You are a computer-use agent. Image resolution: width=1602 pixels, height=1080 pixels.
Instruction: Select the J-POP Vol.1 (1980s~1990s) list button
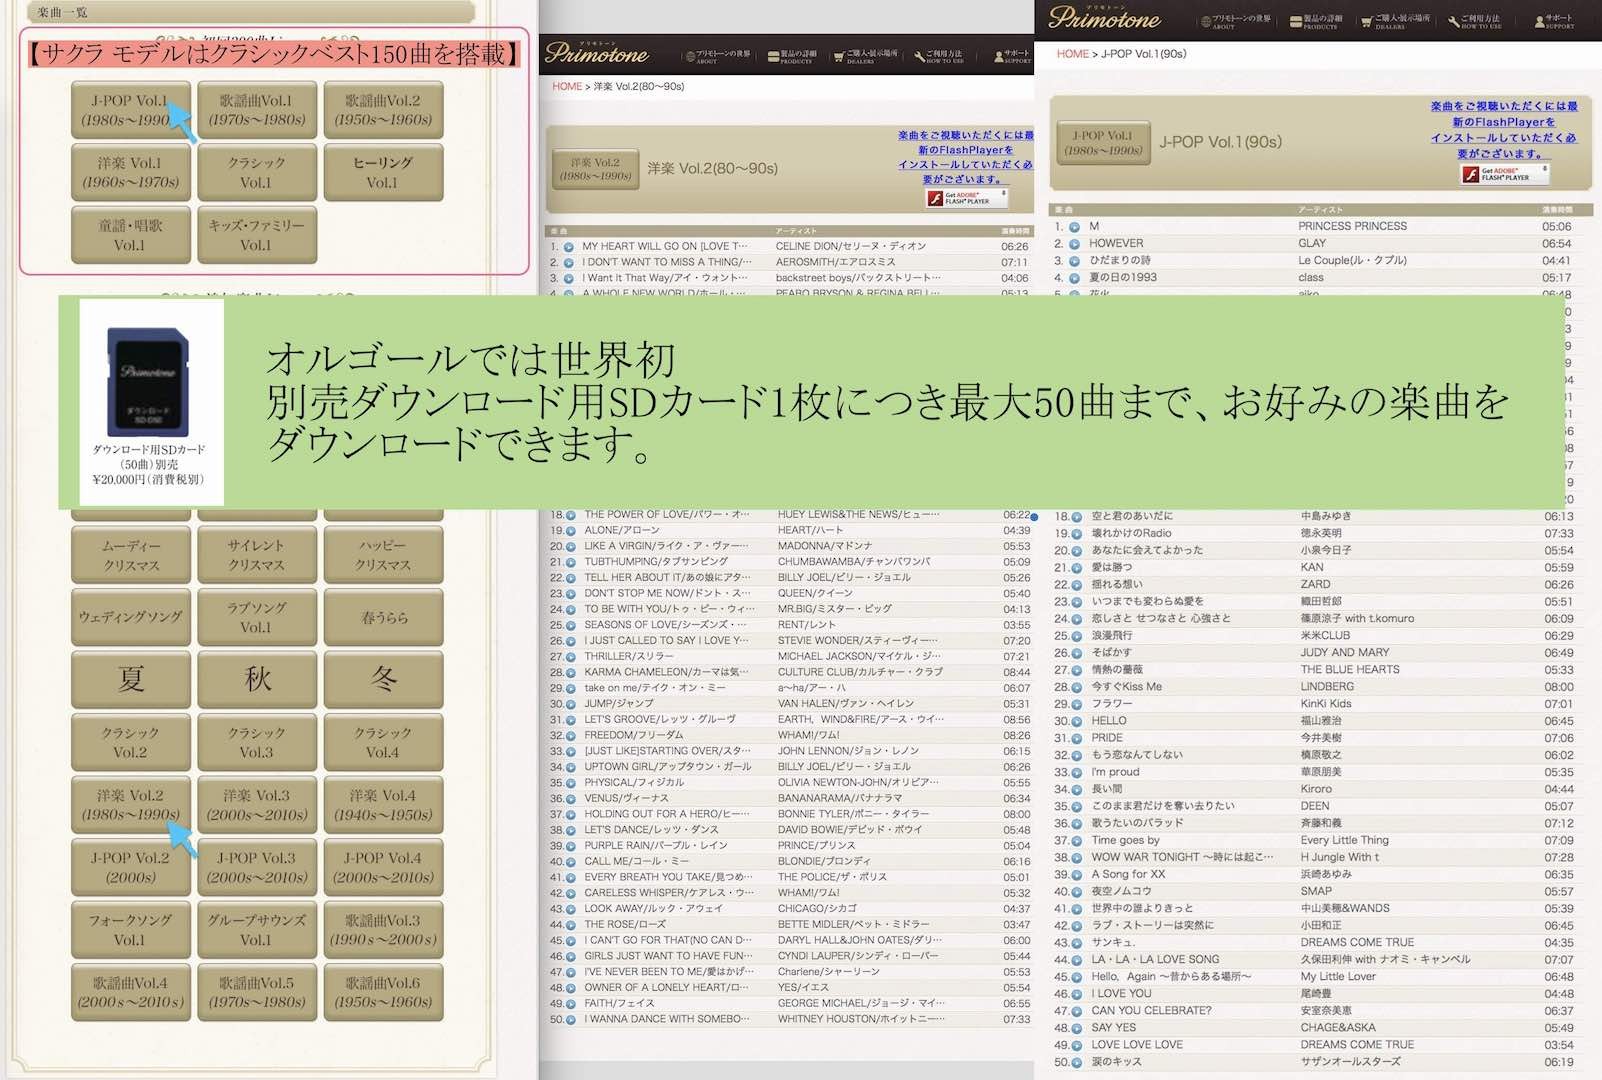click(x=131, y=111)
